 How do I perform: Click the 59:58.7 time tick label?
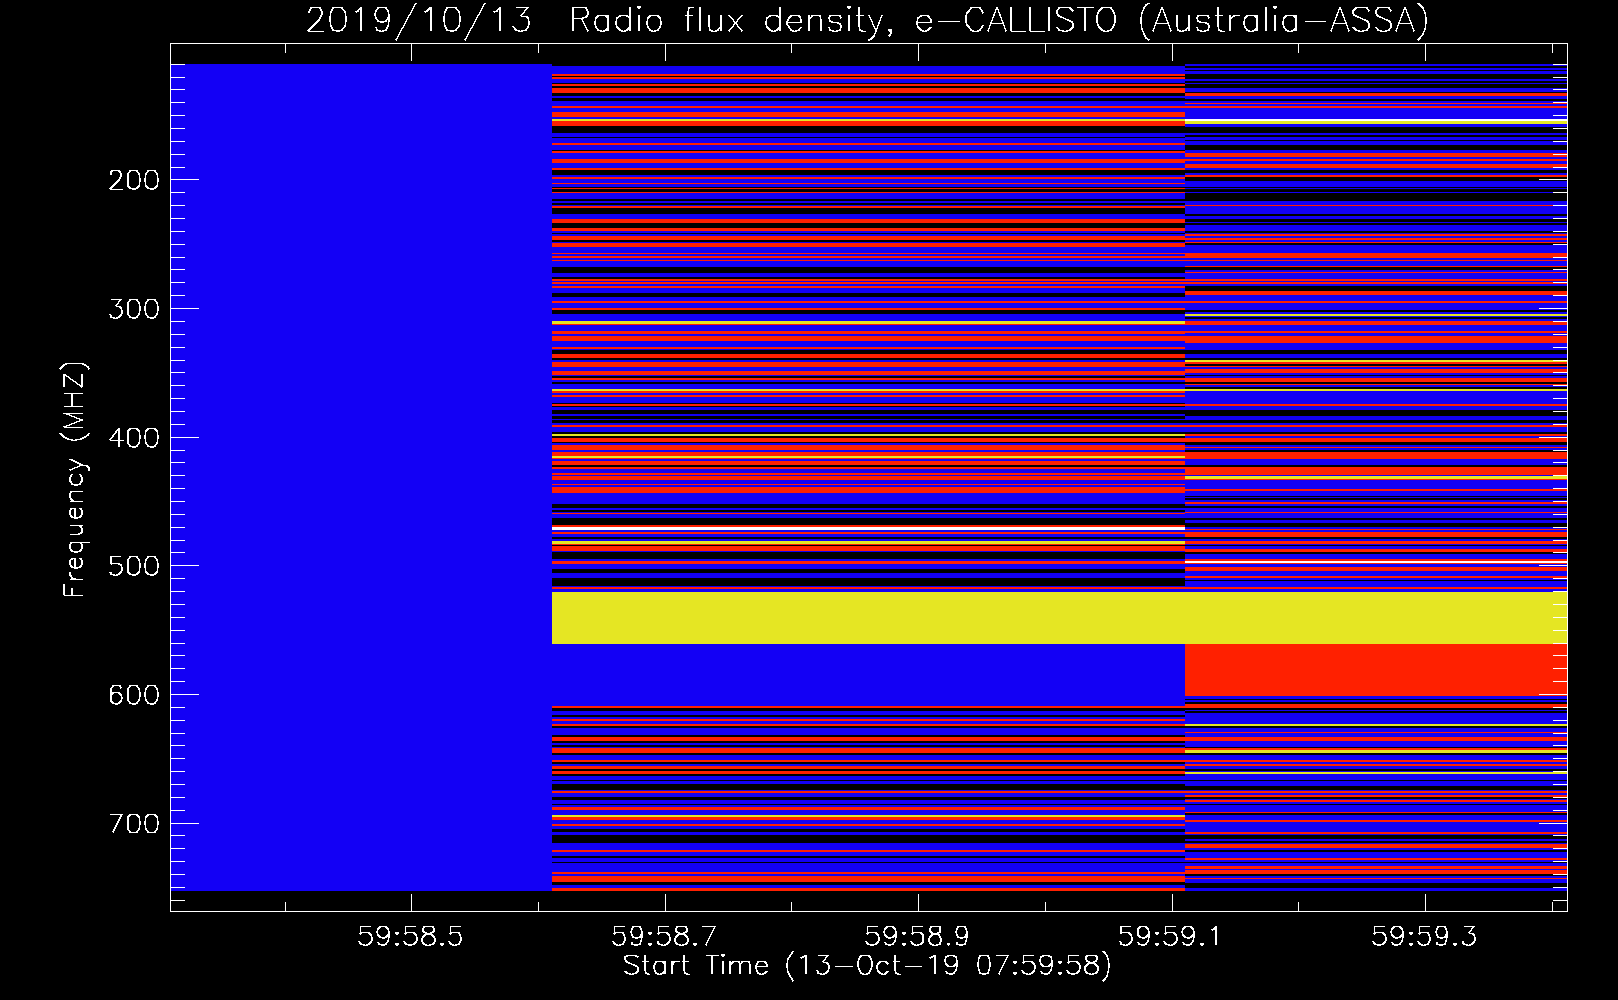pos(664,937)
